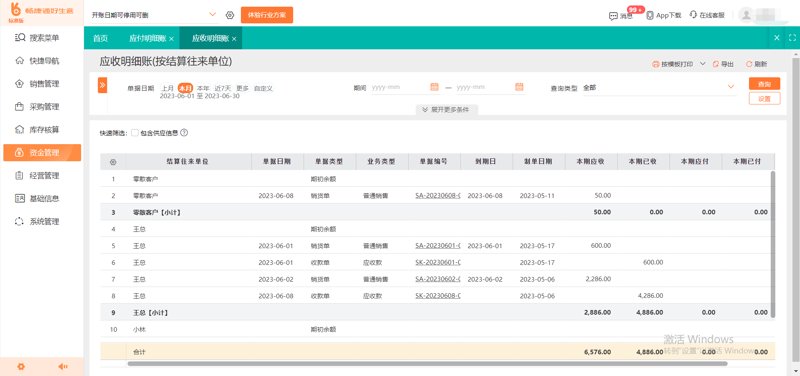
Task: Collapse filter panel with orange double-arrow
Action: pos(102,85)
